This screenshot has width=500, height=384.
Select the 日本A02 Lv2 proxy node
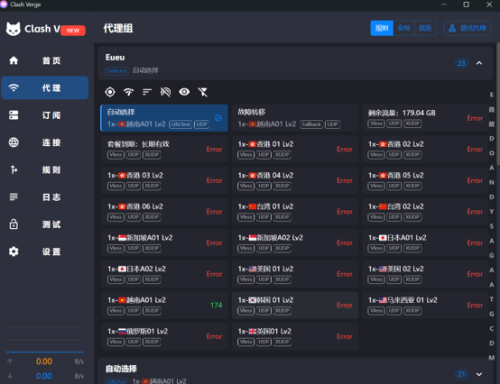pyautogui.click(x=165, y=274)
